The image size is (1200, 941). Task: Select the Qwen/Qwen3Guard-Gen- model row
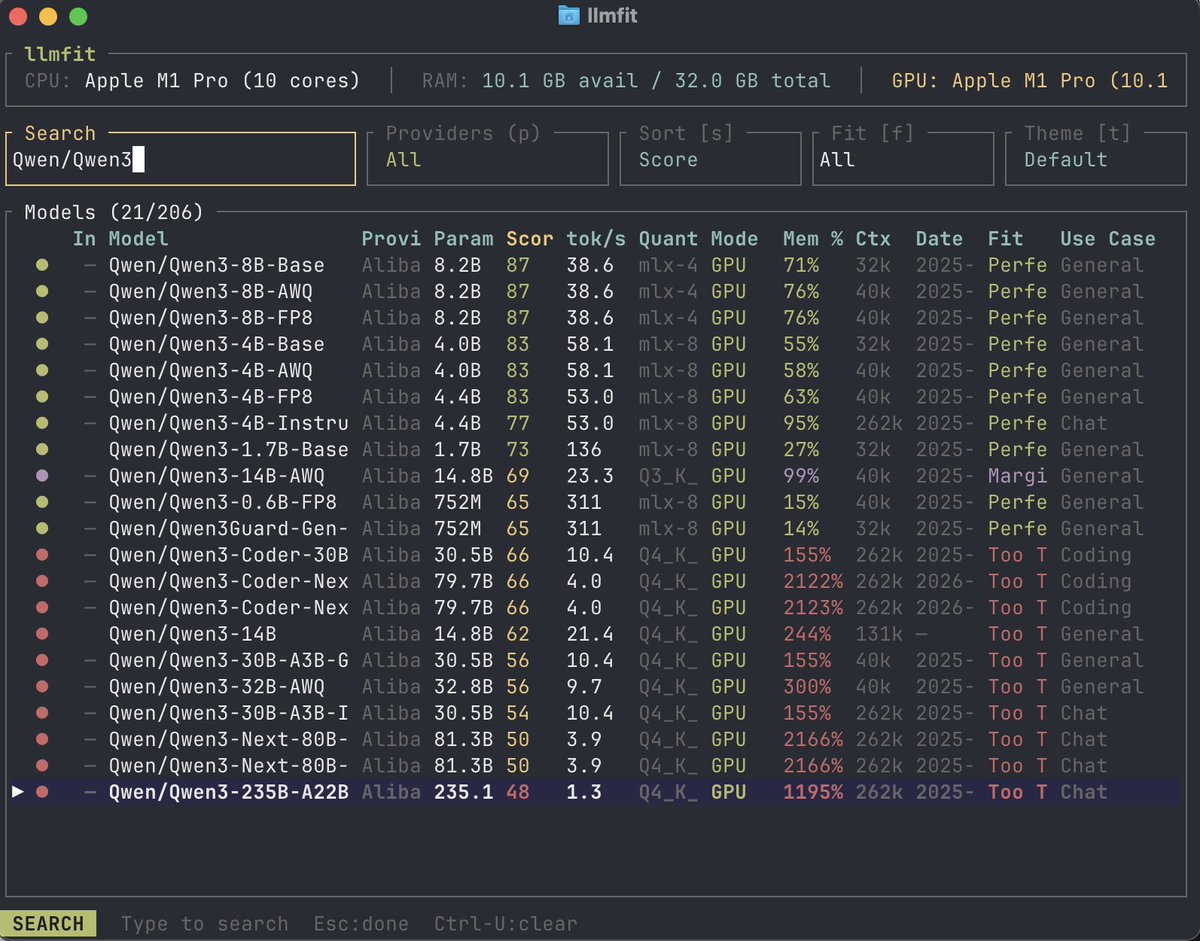coord(594,529)
